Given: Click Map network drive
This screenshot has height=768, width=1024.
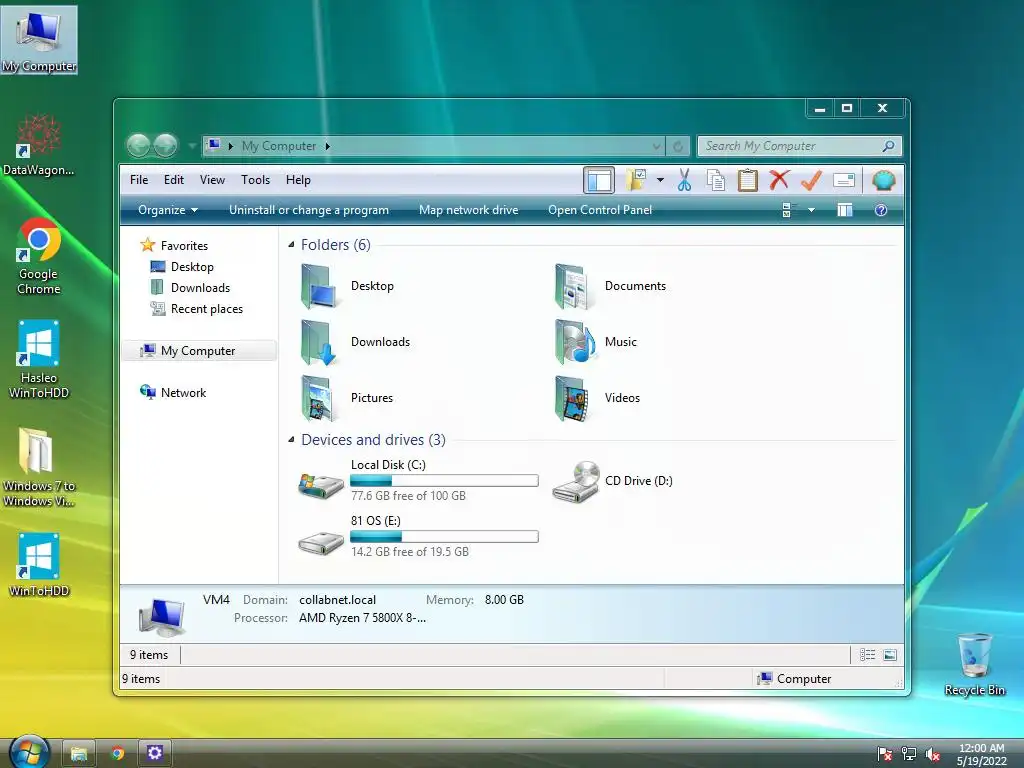Looking at the screenshot, I should 469,210.
